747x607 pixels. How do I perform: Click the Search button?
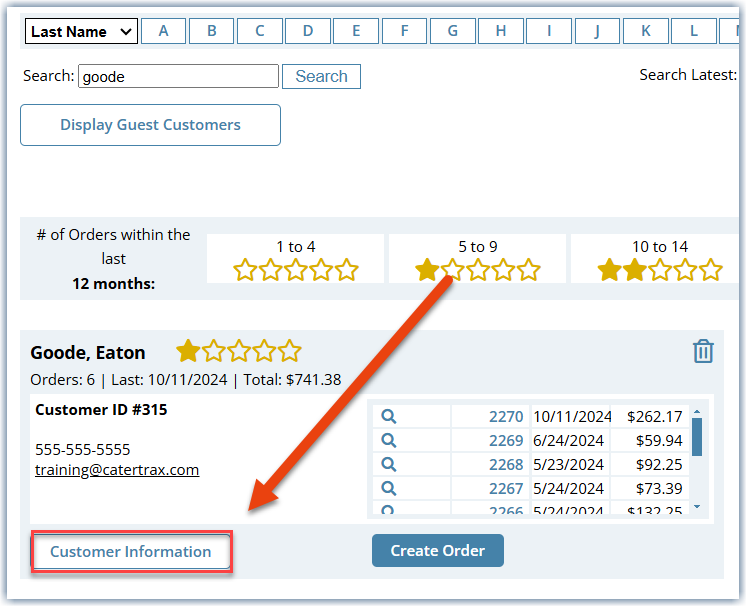click(322, 76)
